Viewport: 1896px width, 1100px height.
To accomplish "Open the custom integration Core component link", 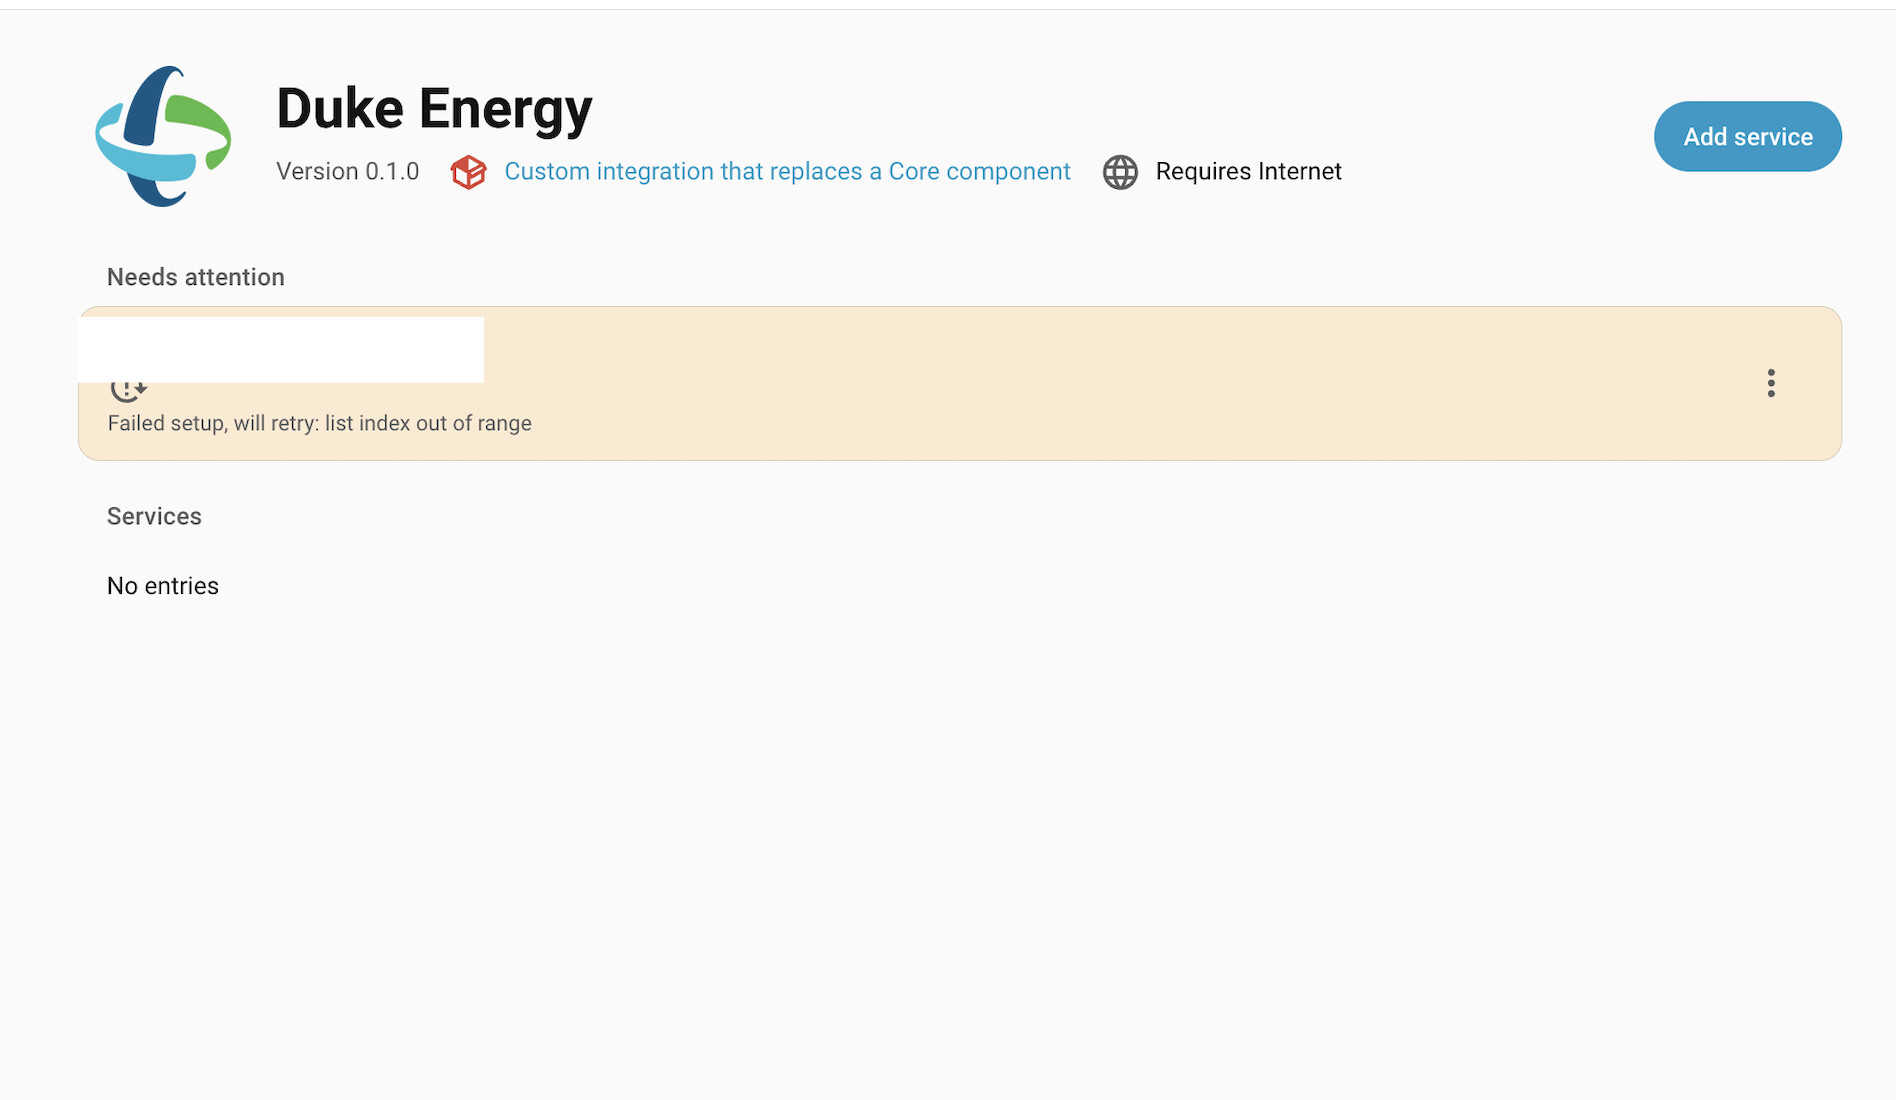I will [x=787, y=172].
